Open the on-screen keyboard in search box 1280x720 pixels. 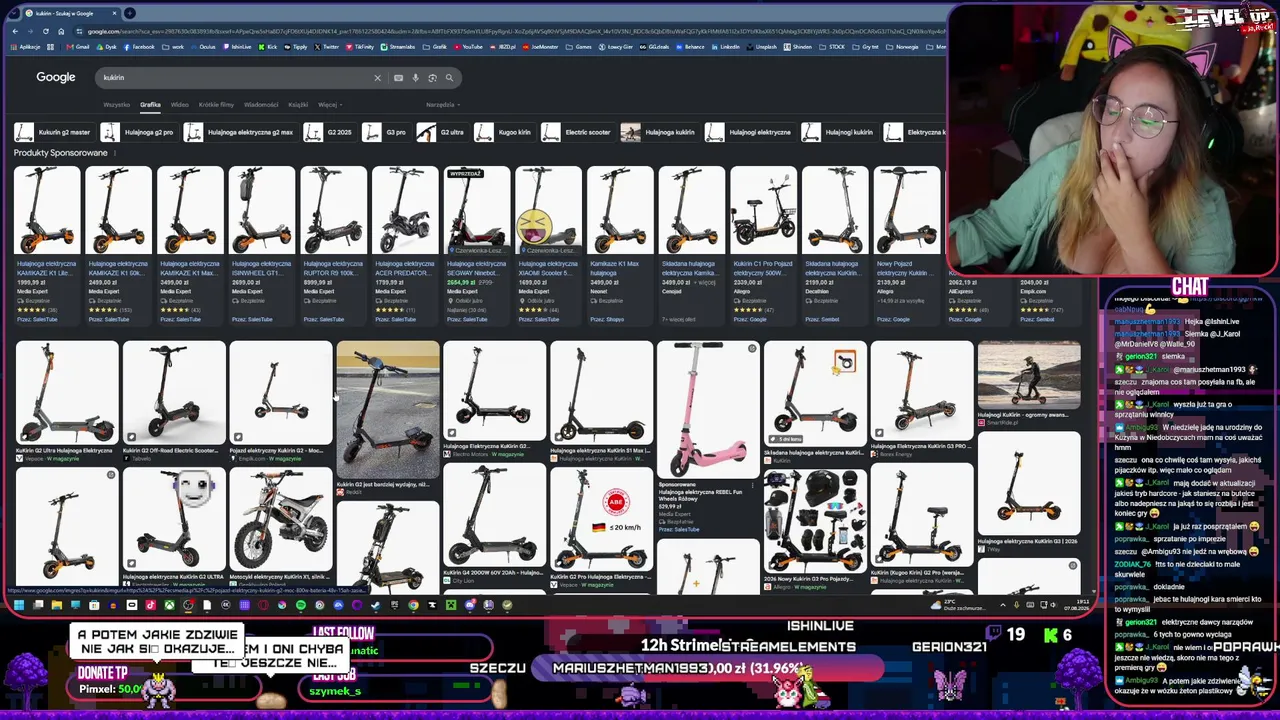(398, 77)
